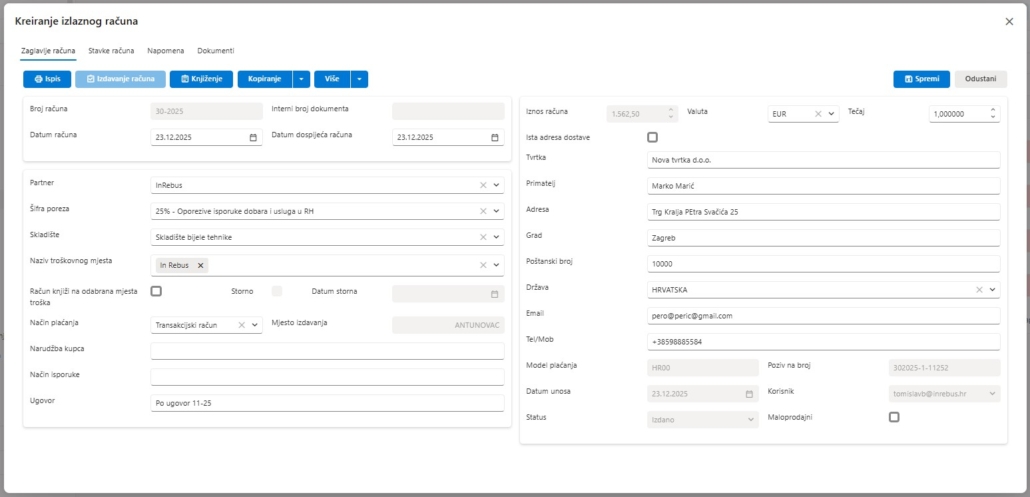The width and height of the screenshot is (1030, 497).
Task: Remove the In Rebus cost center tag
Action: [x=200, y=265]
